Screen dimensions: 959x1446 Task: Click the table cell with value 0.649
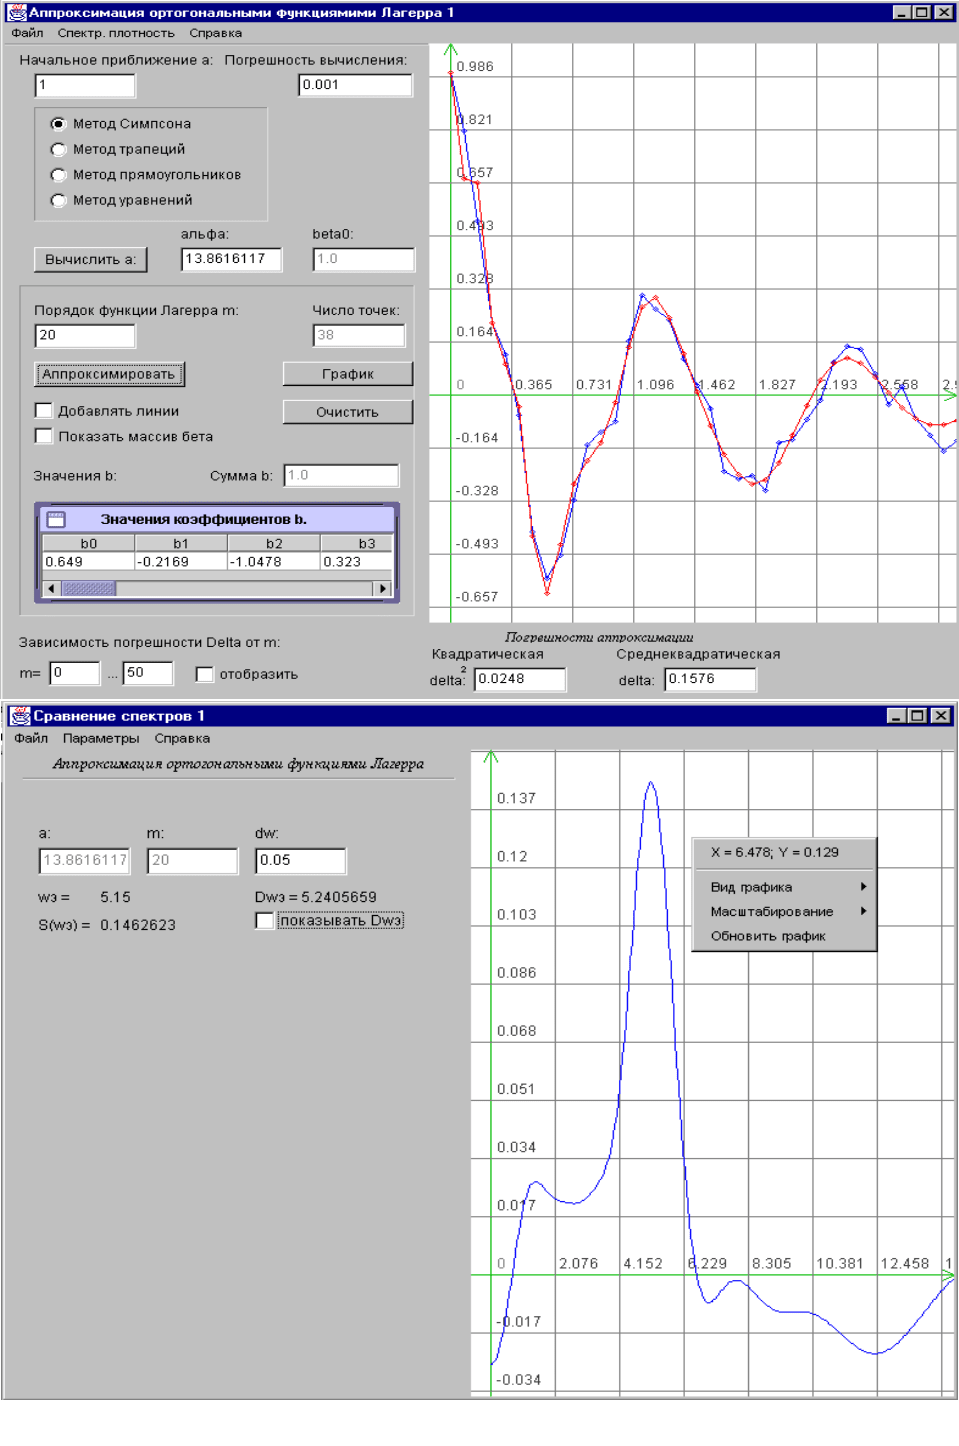tap(88, 562)
